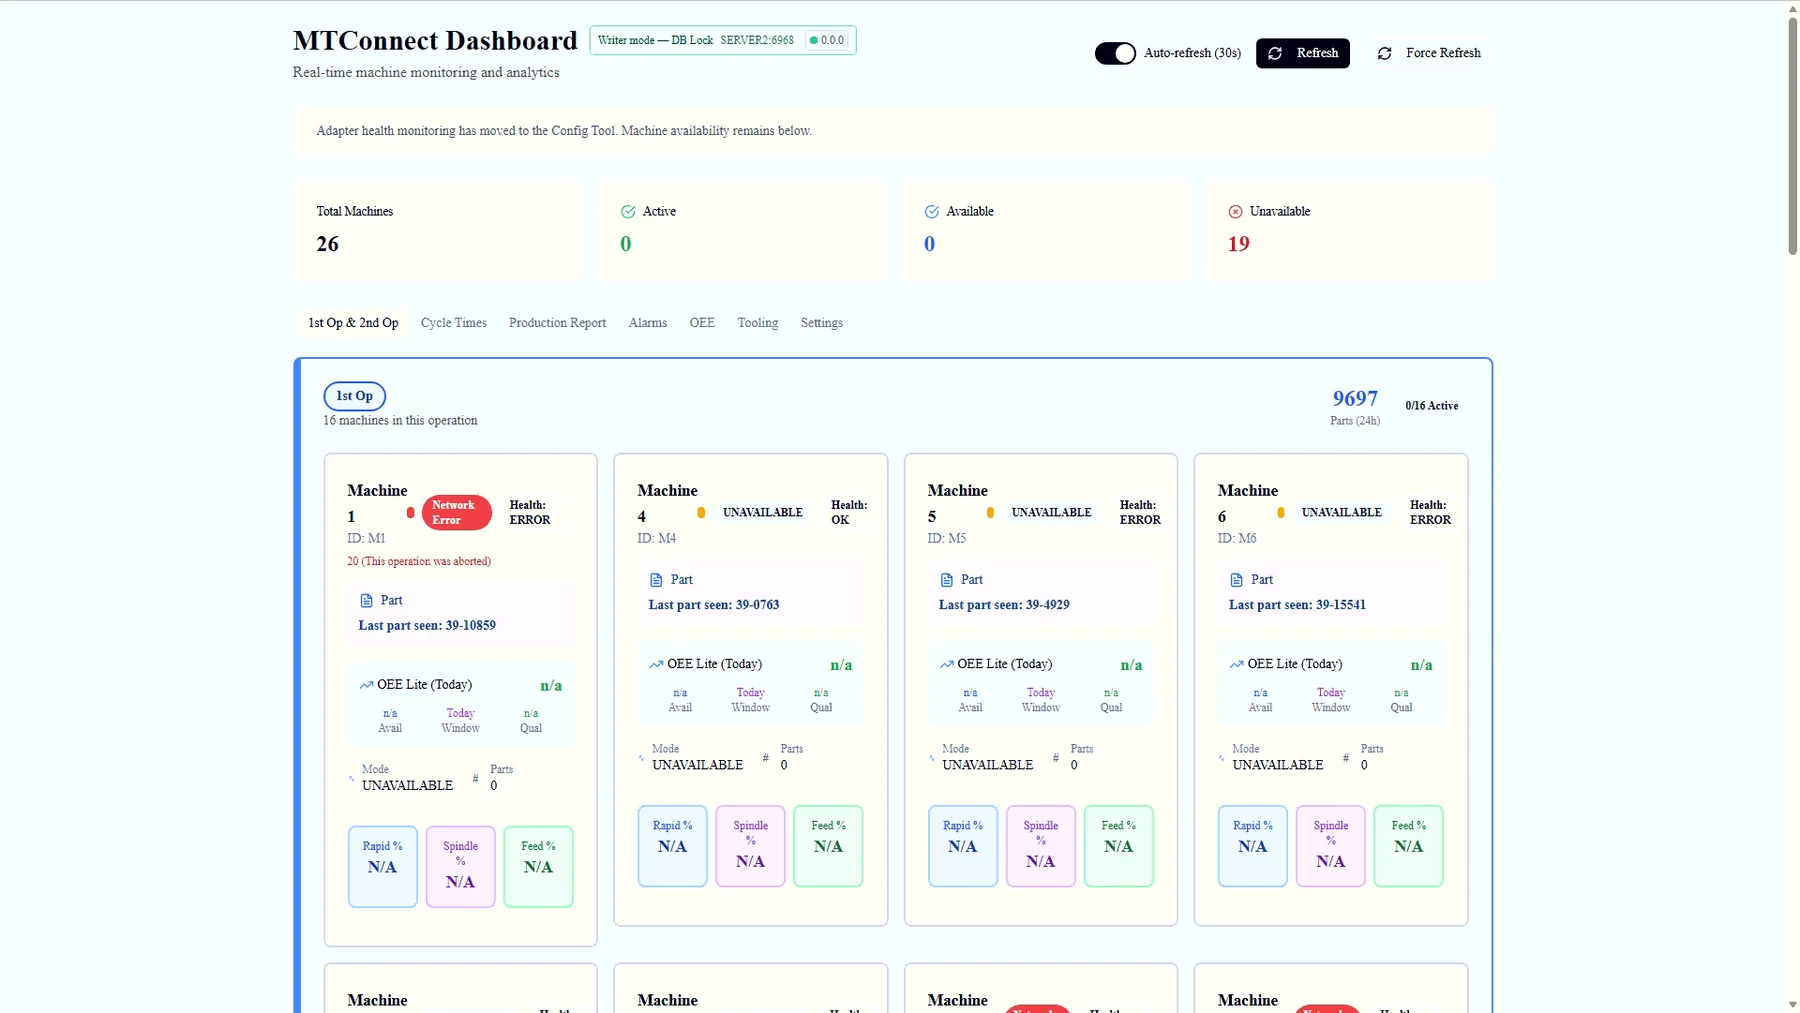The width and height of the screenshot is (1800, 1013).
Task: Click the page vertical scrollbar thumb
Action: (x=1792, y=135)
